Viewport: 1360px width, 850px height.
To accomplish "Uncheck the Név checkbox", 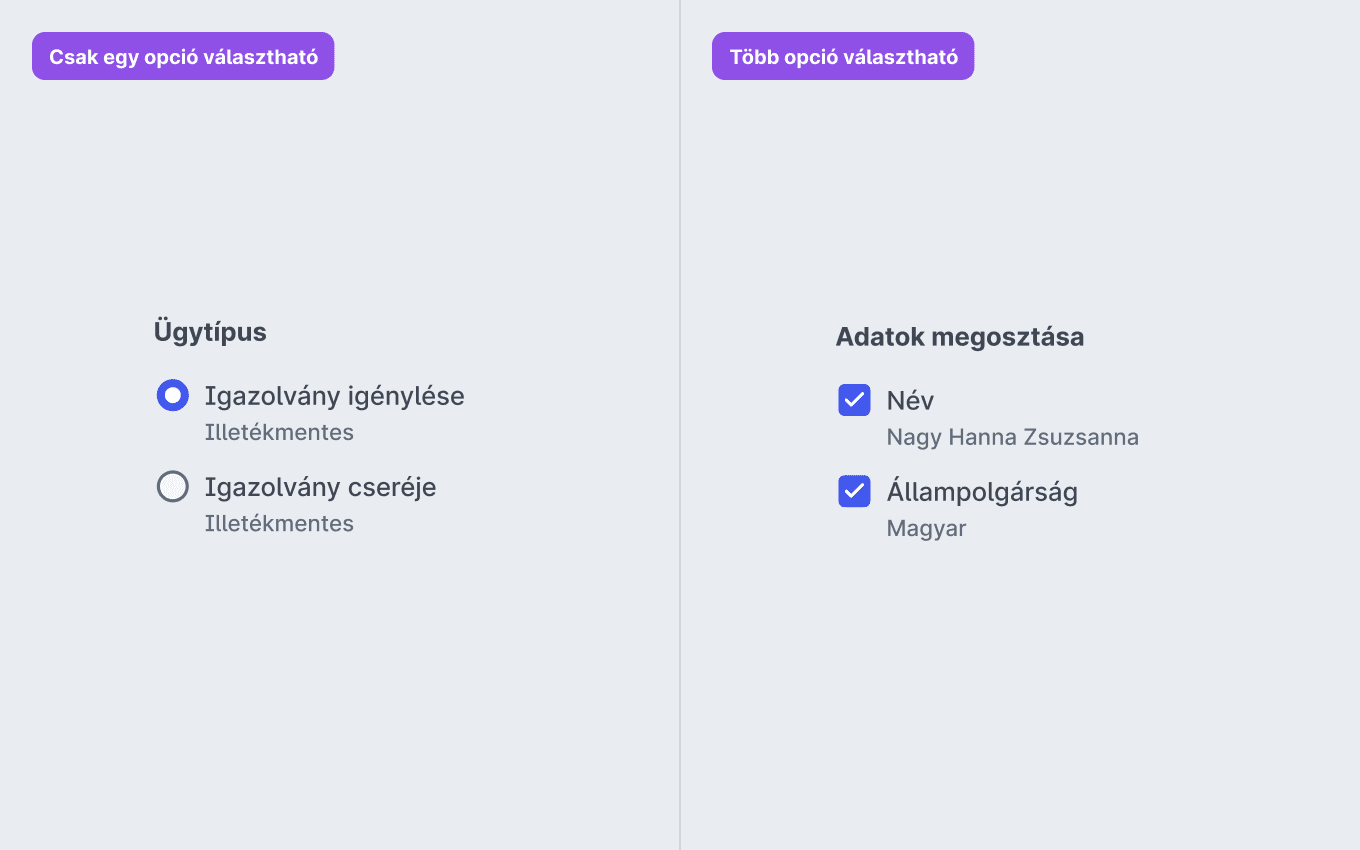I will [854, 400].
